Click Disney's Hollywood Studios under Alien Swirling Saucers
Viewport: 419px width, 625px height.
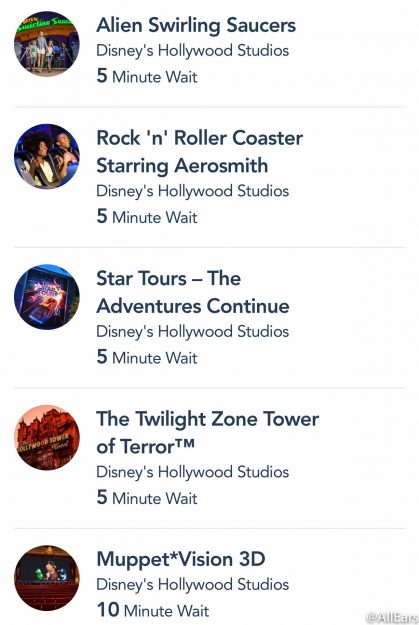(193, 51)
